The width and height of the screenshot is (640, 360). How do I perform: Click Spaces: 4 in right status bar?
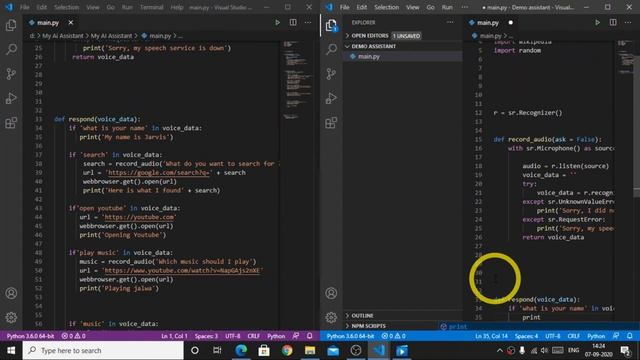pyautogui.click(x=527, y=336)
